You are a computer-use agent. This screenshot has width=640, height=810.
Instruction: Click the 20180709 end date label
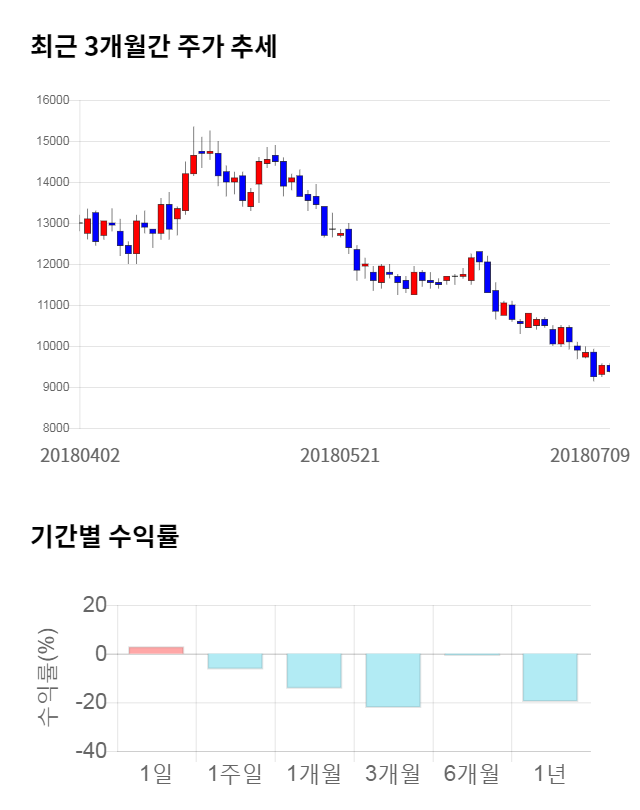click(x=589, y=455)
